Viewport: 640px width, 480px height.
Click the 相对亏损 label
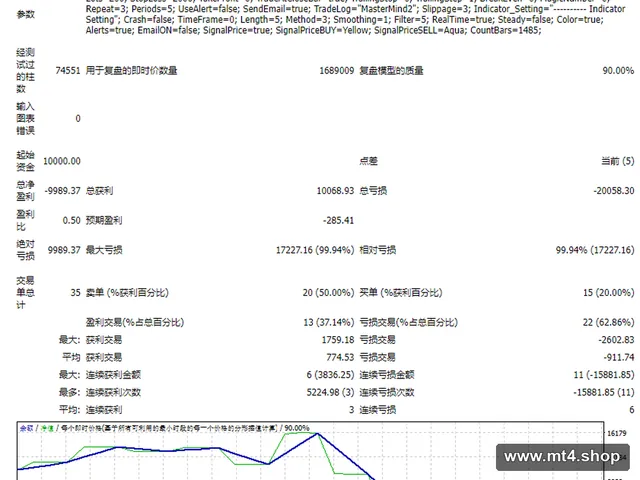click(378, 250)
